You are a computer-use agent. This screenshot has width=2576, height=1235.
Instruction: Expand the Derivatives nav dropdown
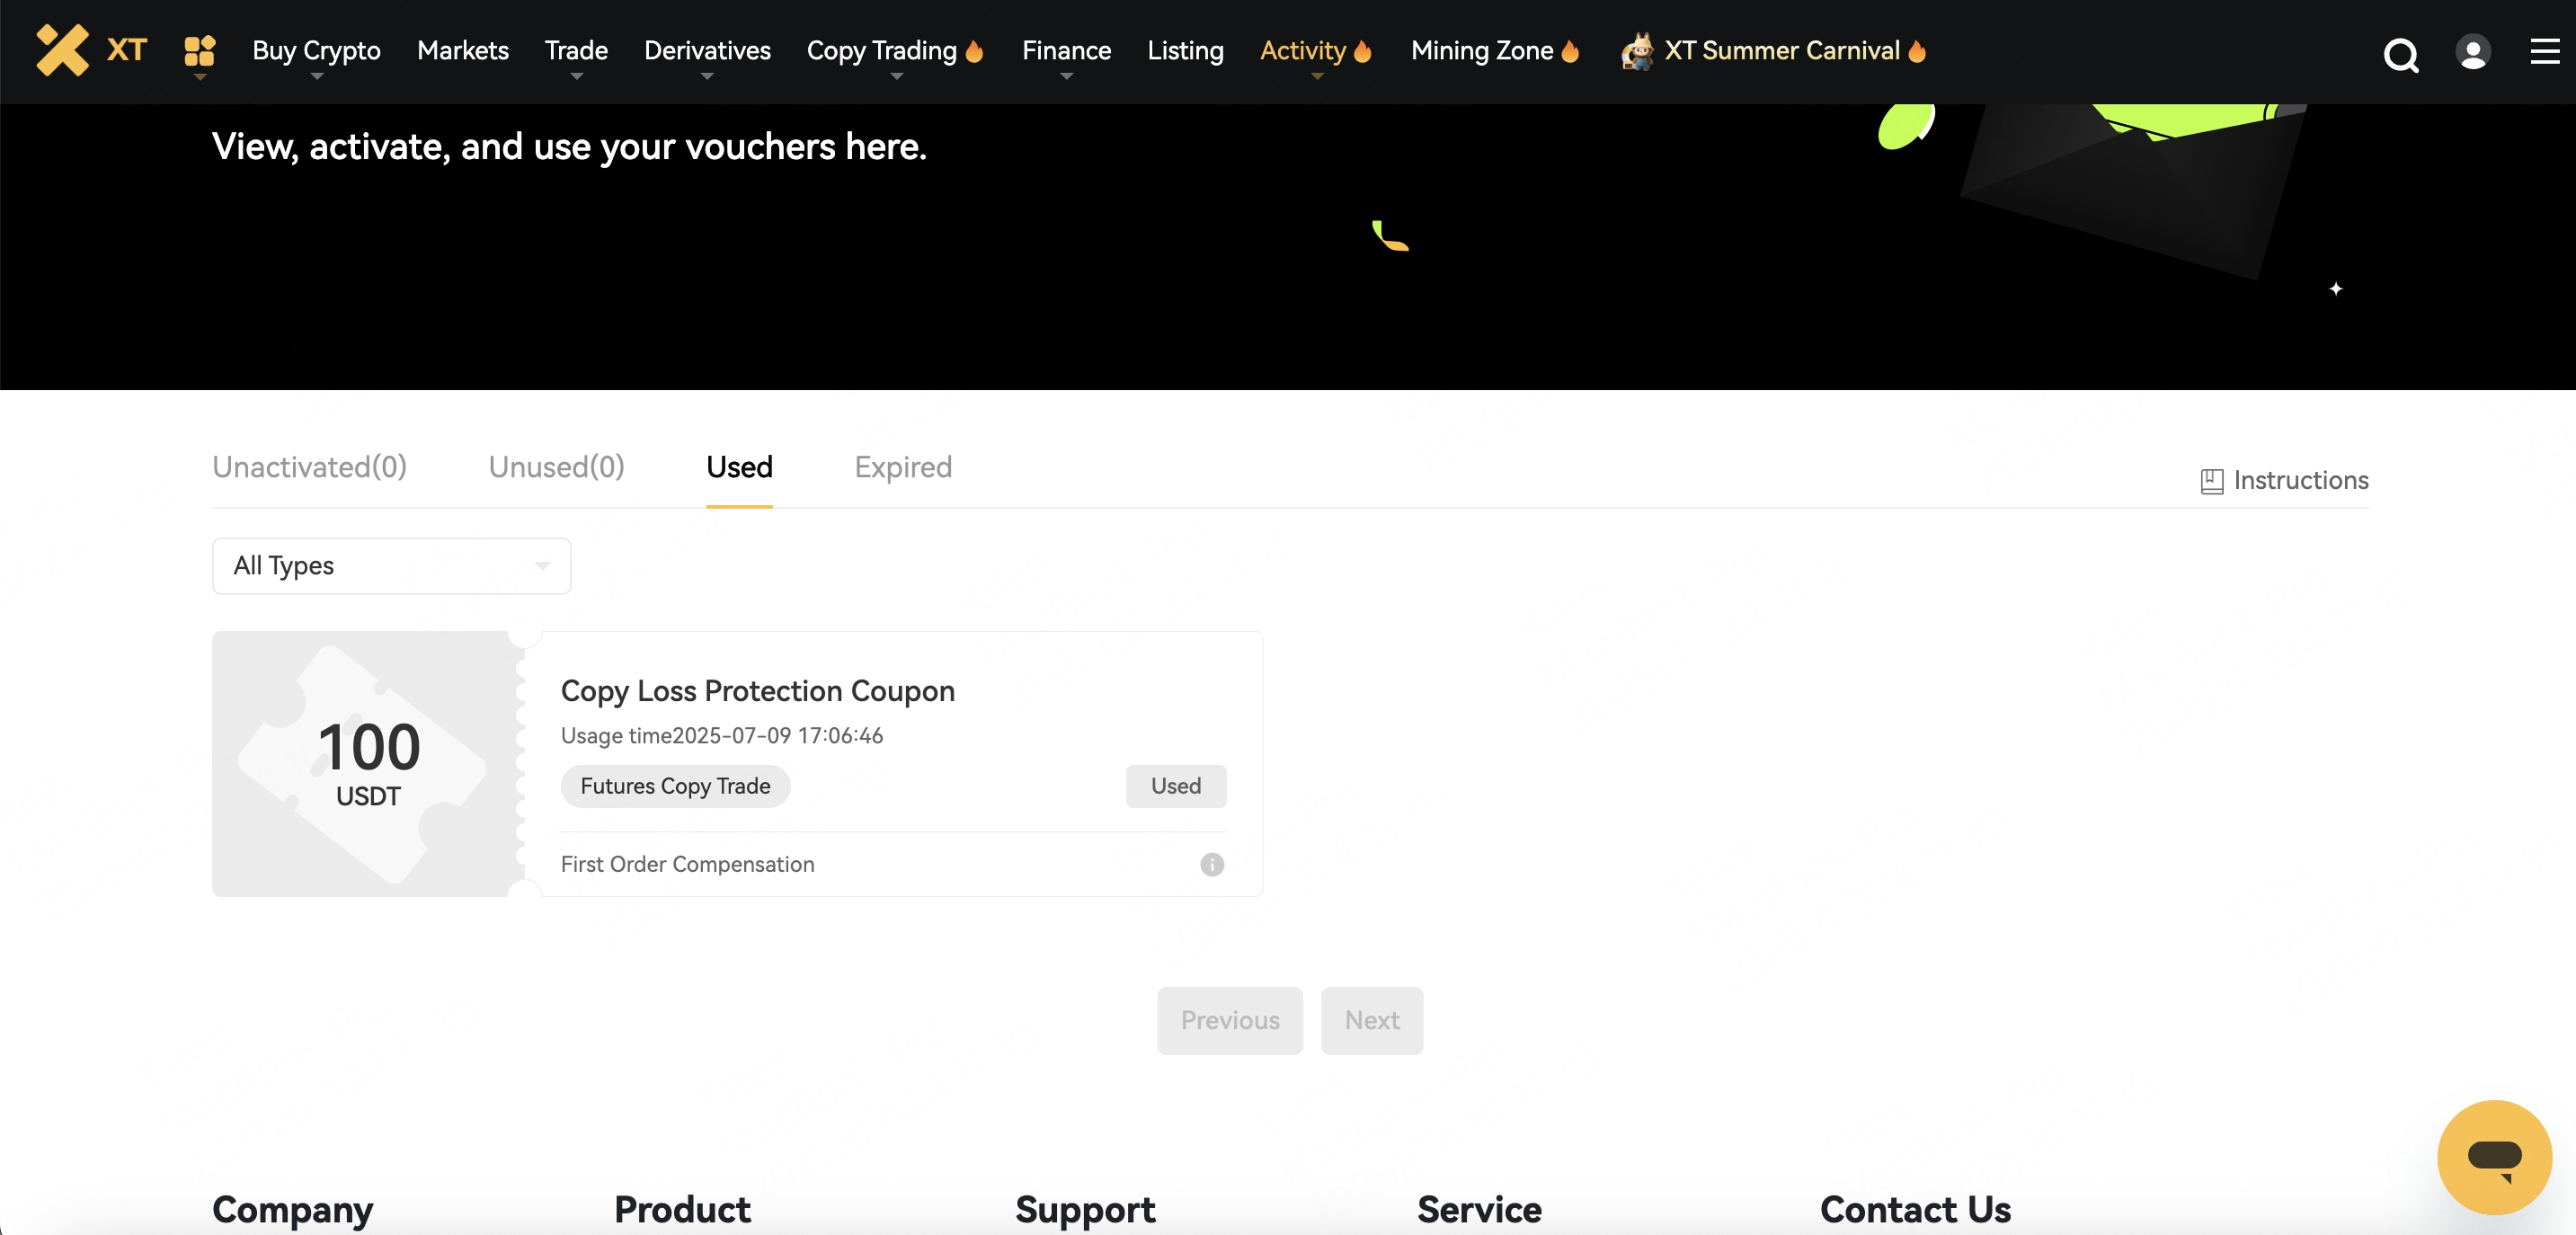(707, 51)
